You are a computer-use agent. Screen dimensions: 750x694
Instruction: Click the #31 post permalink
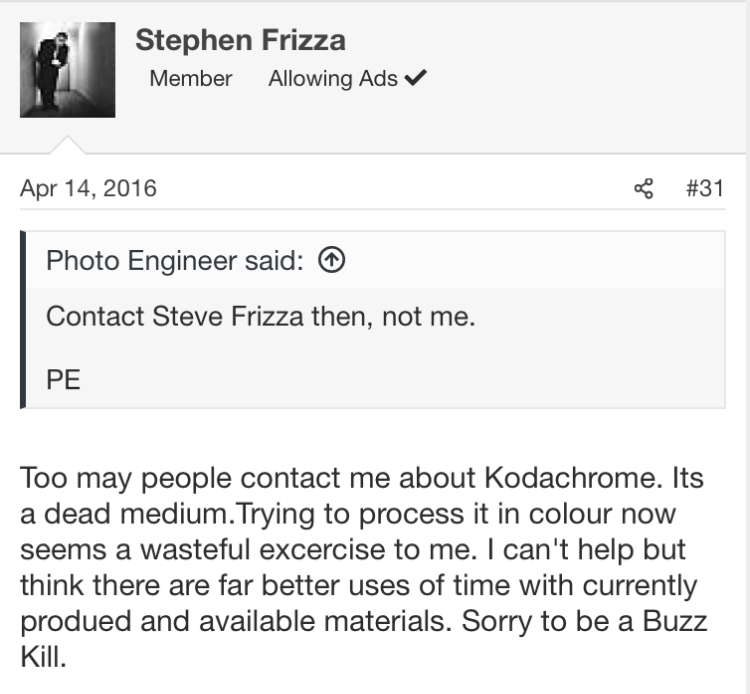click(705, 188)
